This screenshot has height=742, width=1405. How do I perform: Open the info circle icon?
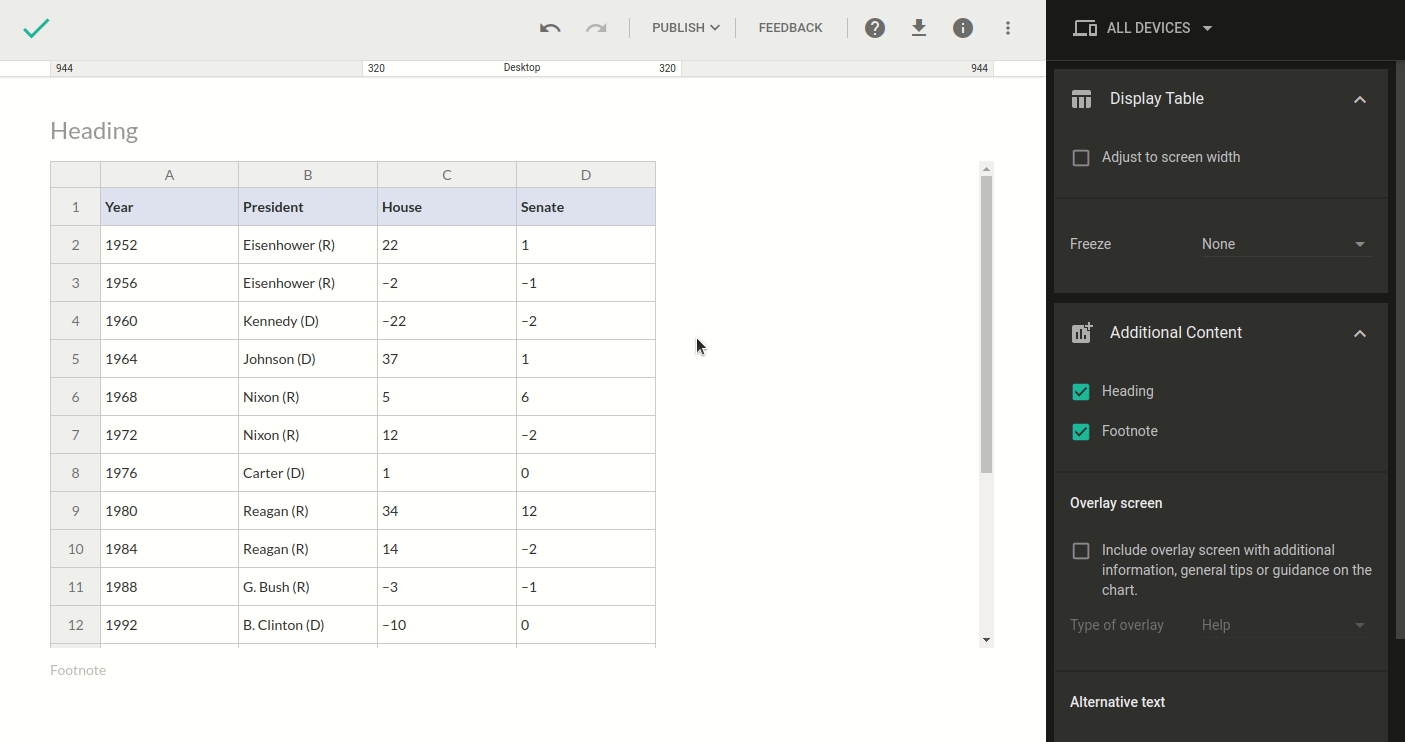click(963, 28)
